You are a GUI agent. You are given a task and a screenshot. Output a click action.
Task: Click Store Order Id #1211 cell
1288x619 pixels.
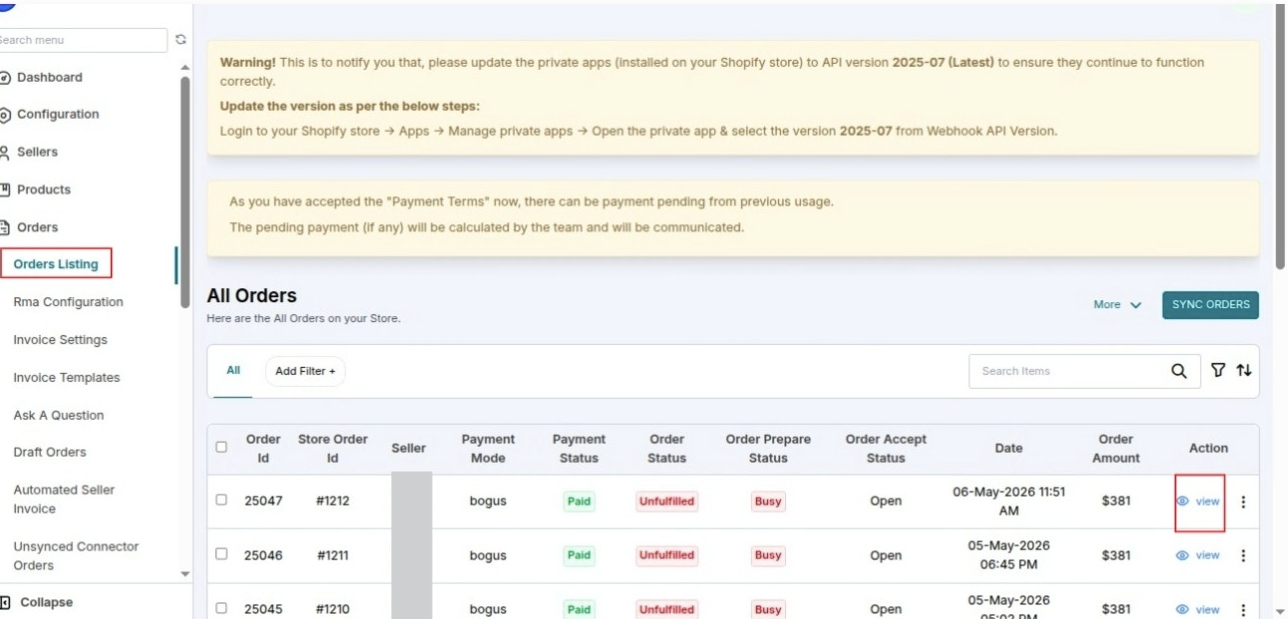[333, 556]
